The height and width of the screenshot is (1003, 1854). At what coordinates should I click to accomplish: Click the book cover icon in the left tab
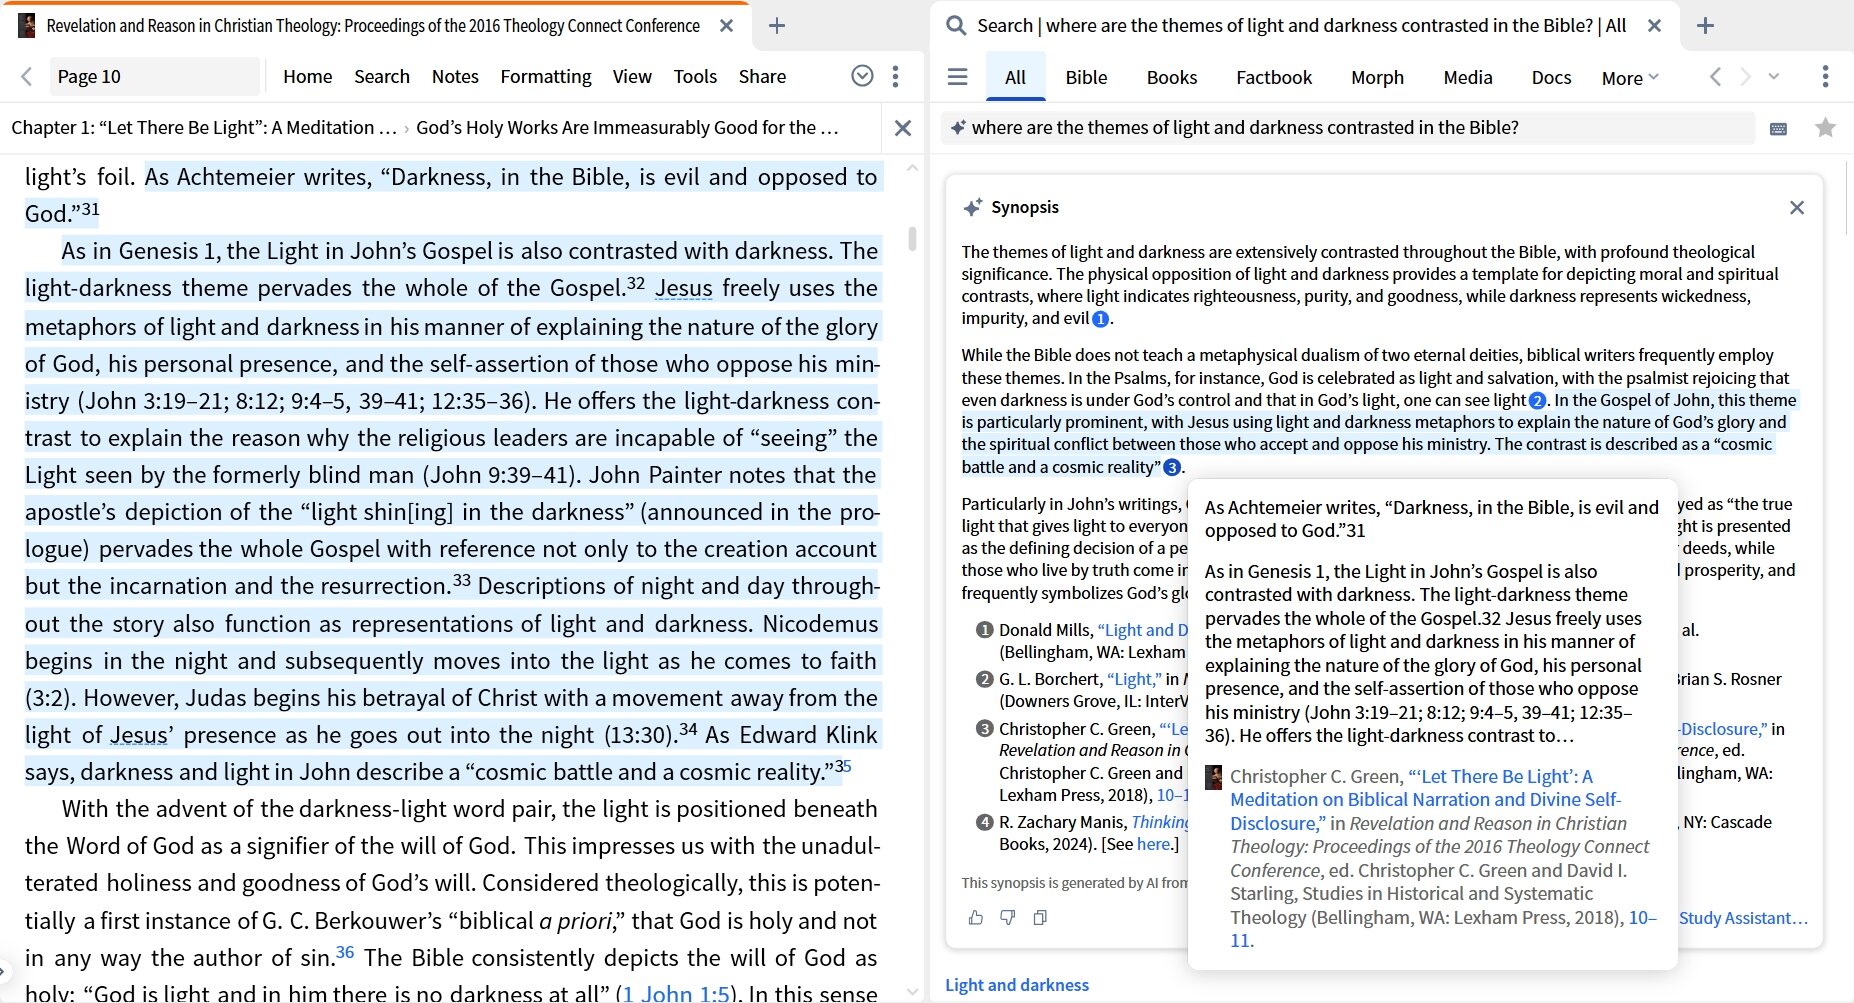click(27, 26)
